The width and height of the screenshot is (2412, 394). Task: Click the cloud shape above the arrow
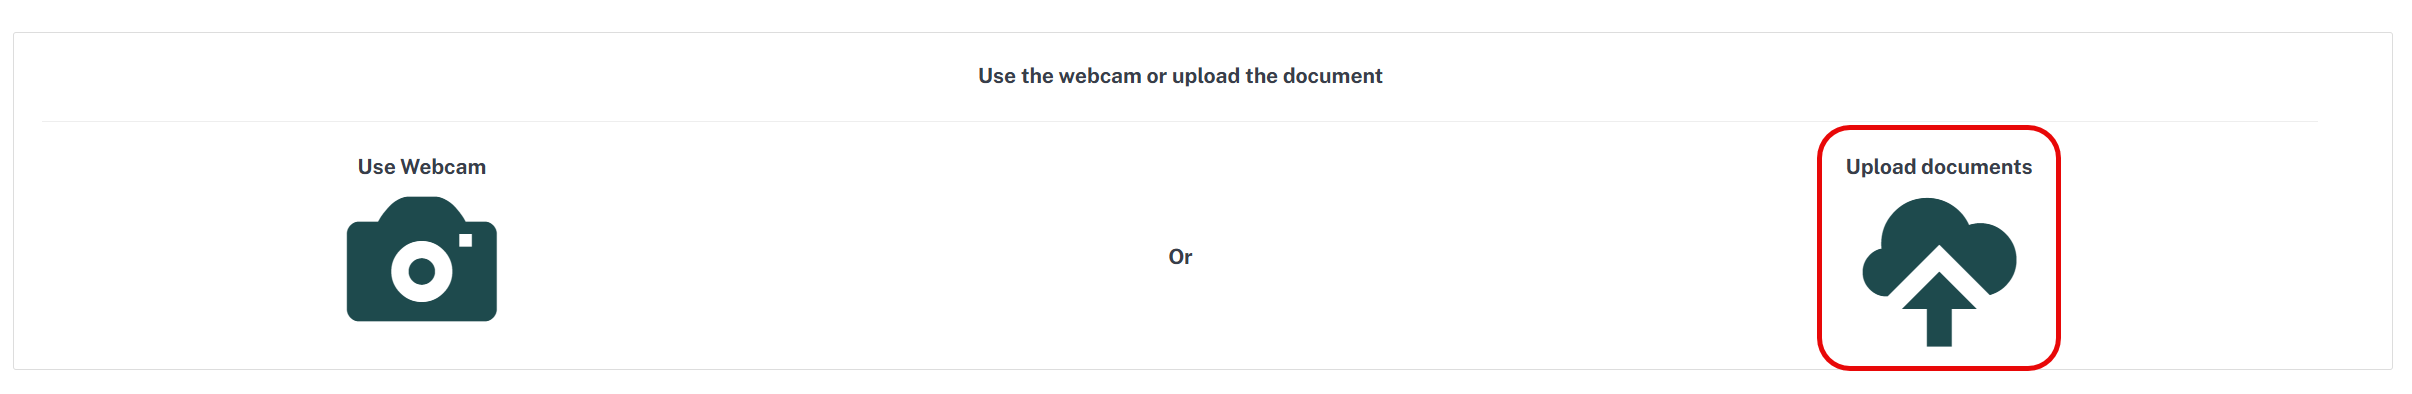tap(1939, 246)
